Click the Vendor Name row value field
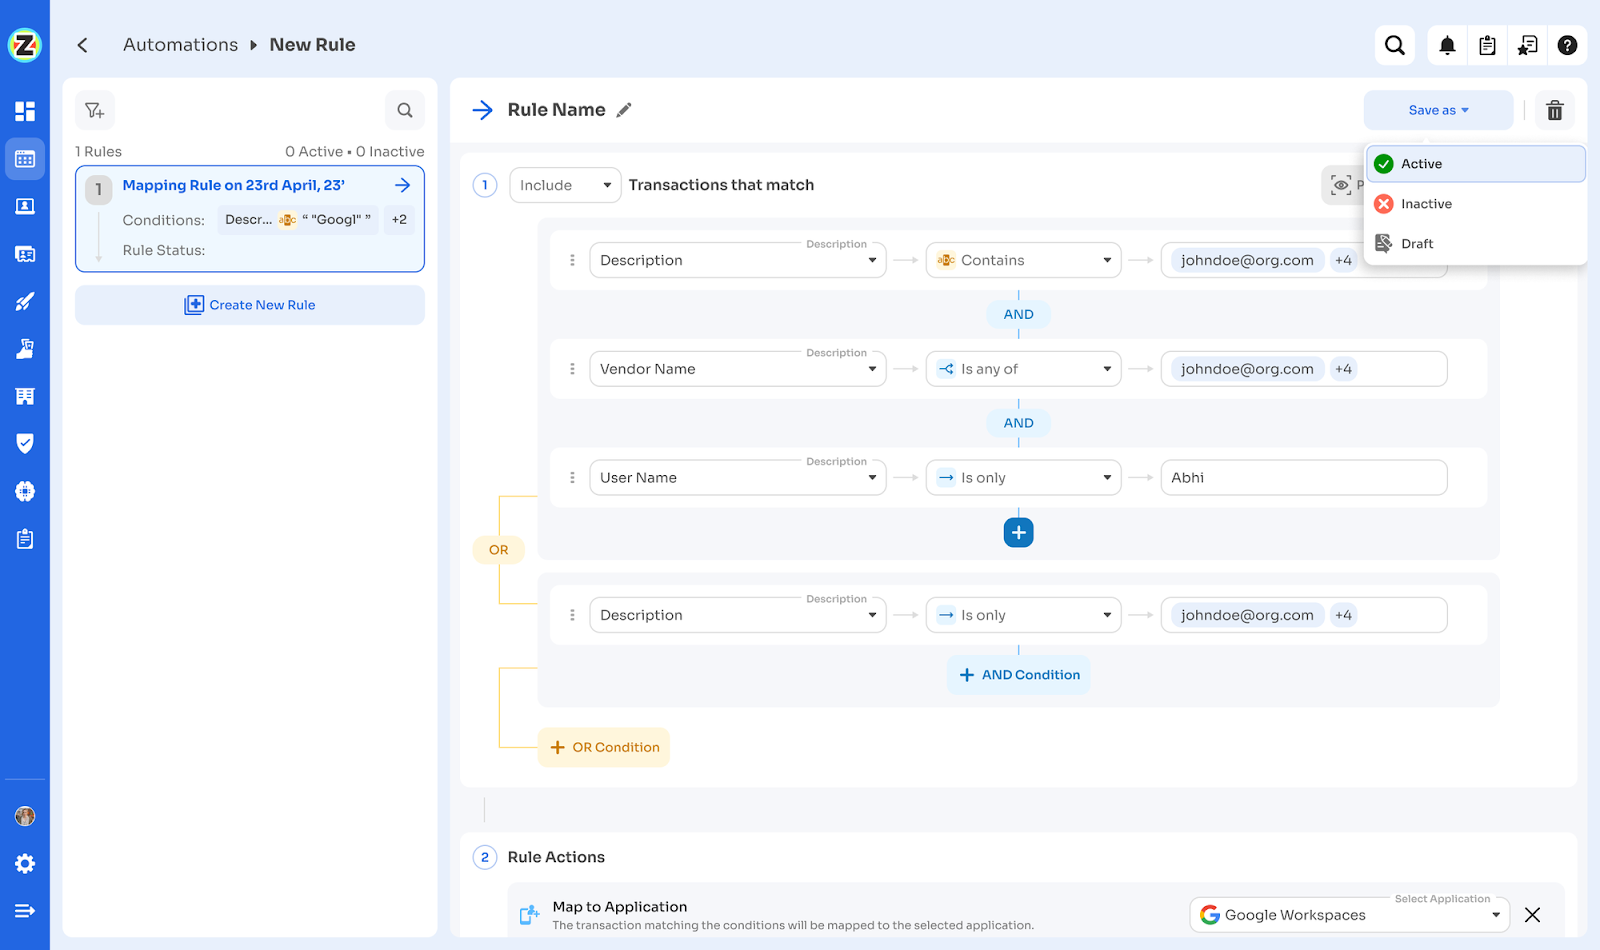This screenshot has height=950, width=1600. pyautogui.click(x=1304, y=369)
